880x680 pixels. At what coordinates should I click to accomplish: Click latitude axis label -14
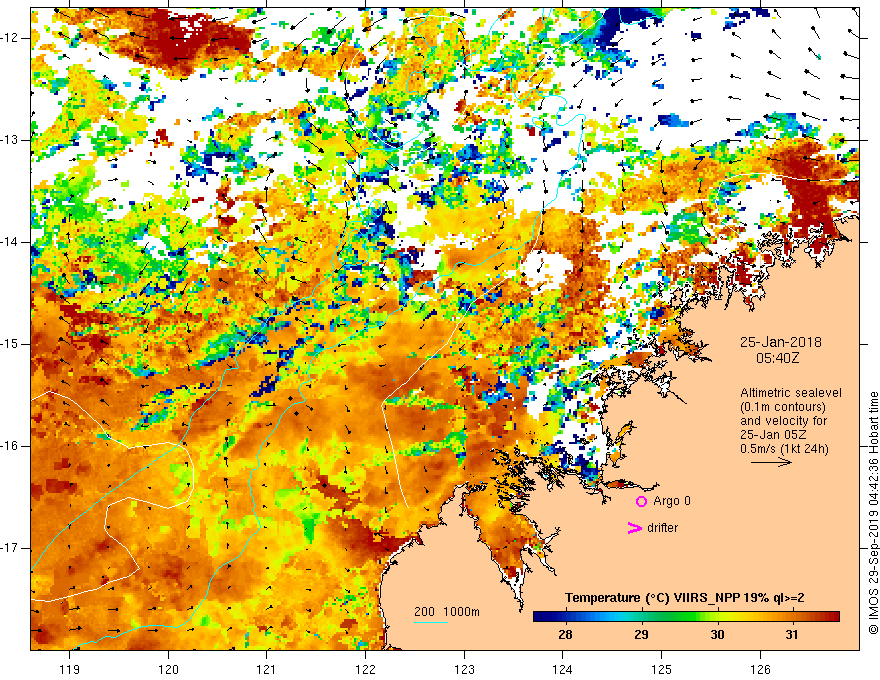10,242
